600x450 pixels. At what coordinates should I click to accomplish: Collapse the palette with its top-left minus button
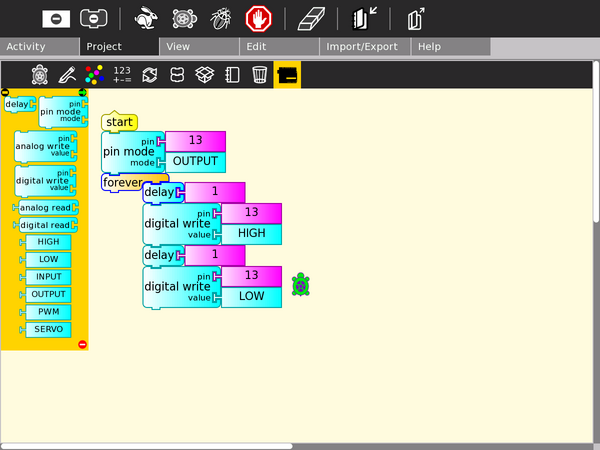coord(5,93)
